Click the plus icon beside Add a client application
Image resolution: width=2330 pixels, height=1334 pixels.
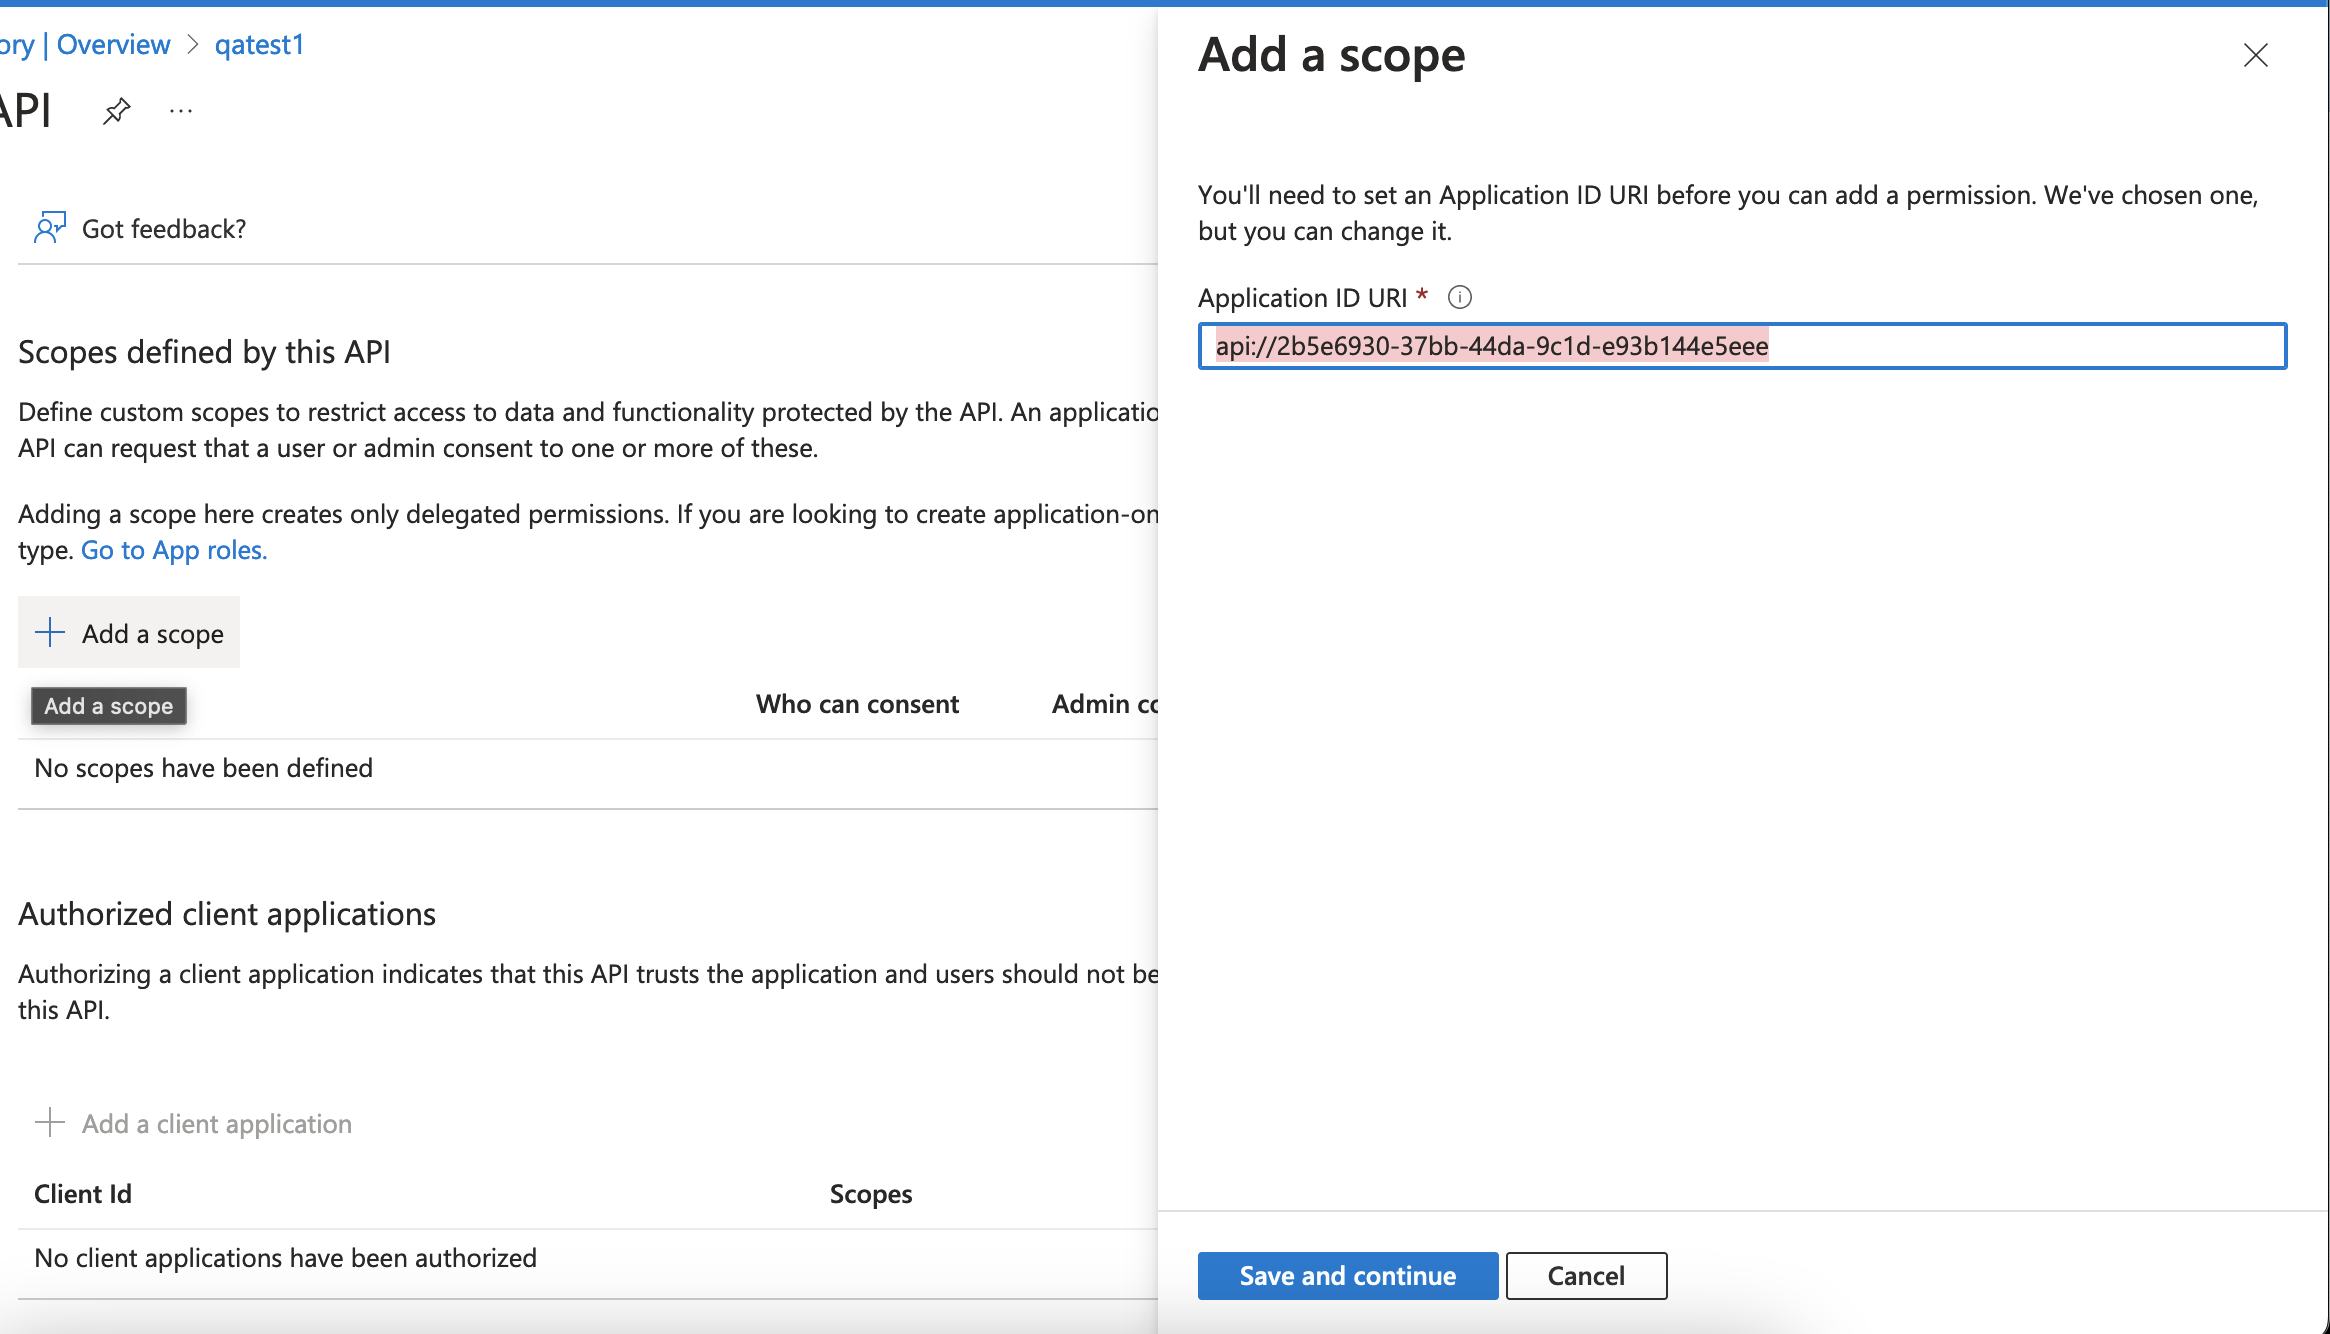(49, 1123)
